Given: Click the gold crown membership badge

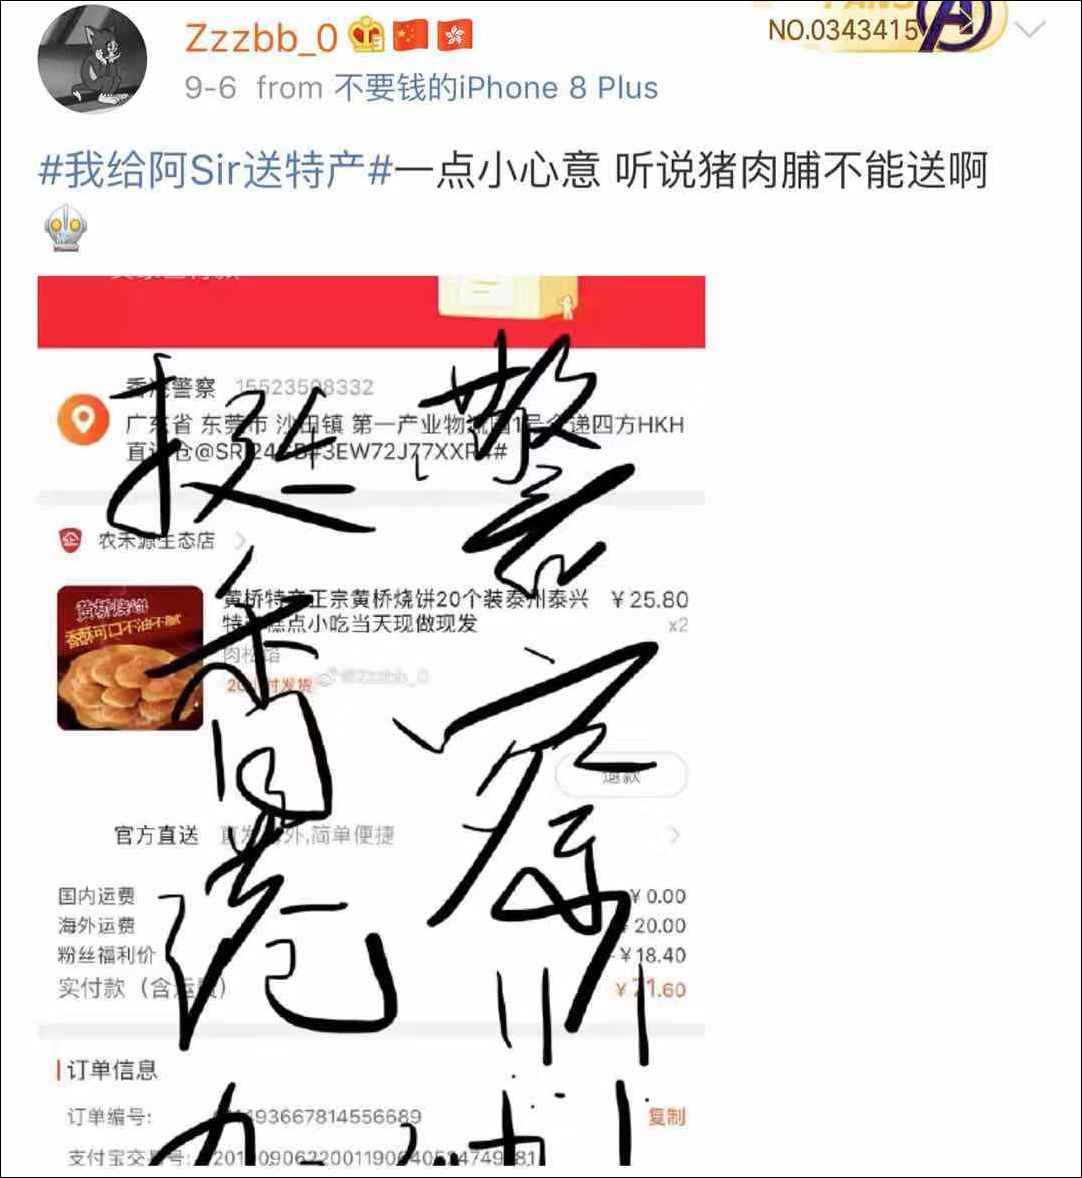Looking at the screenshot, I should [367, 36].
